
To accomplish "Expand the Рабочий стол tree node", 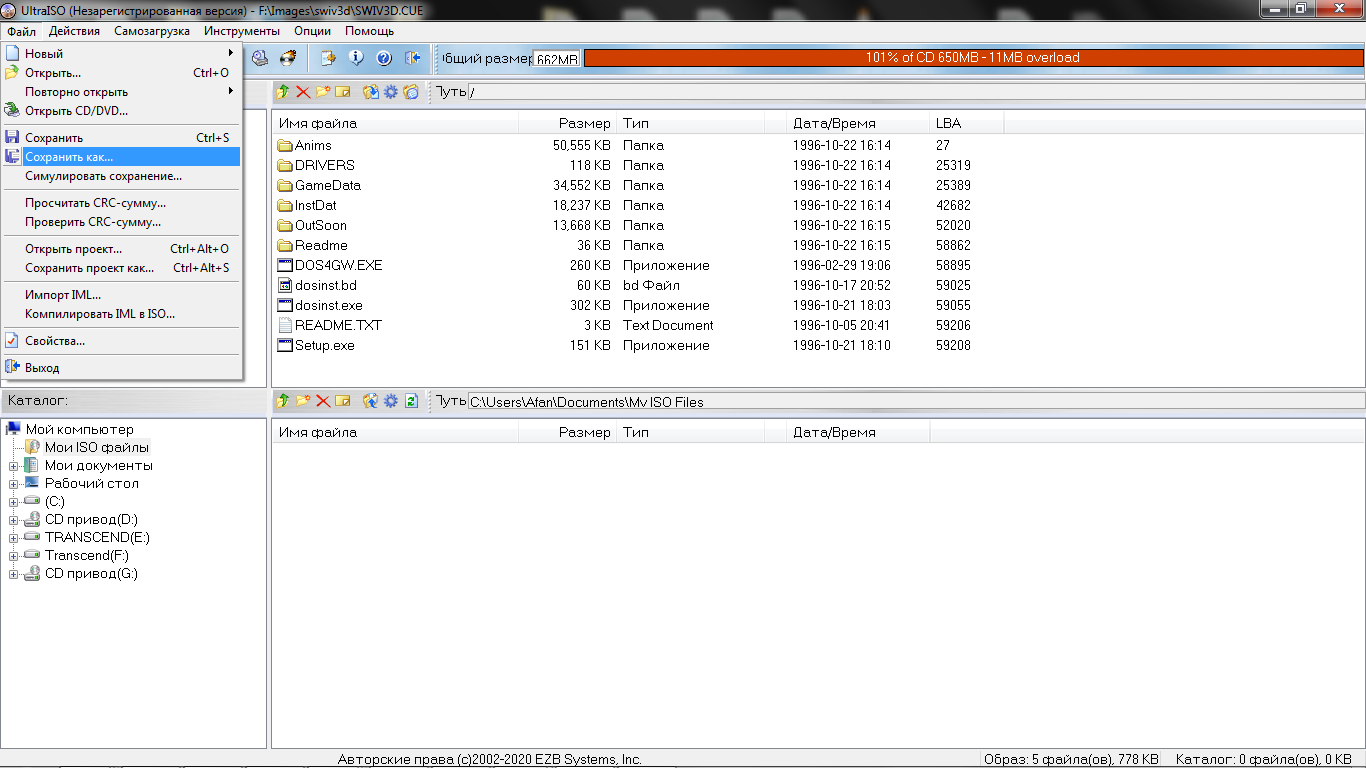I will pos(14,484).
